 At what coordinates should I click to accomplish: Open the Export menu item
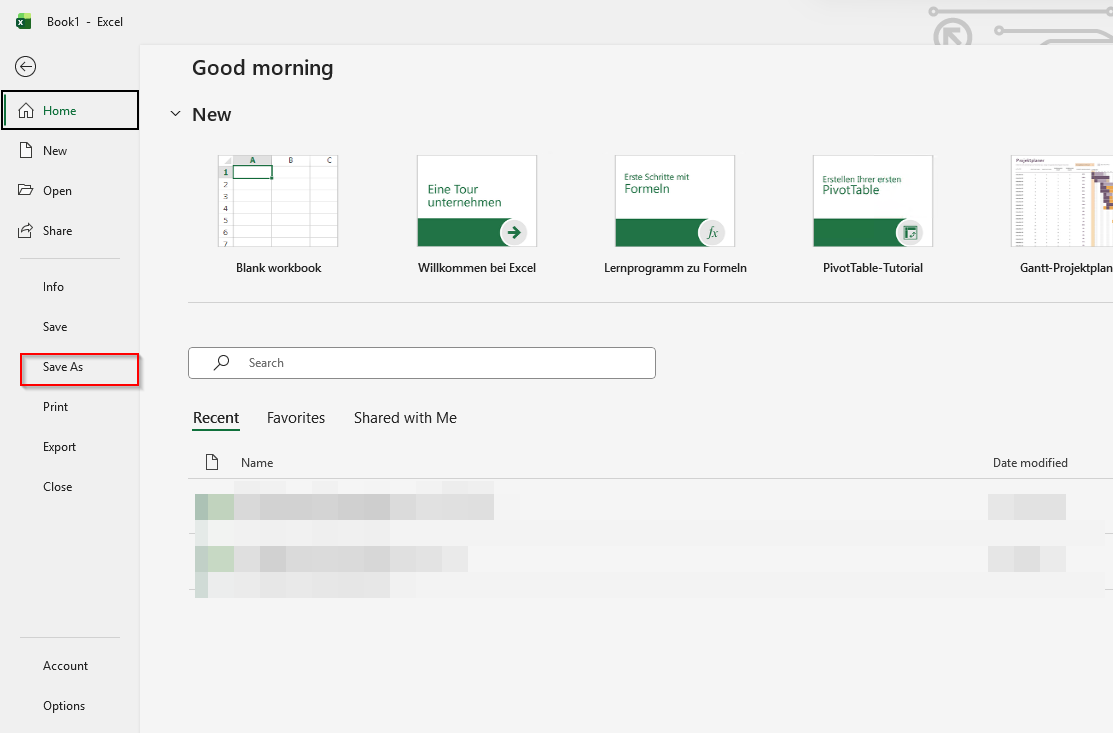pos(59,447)
